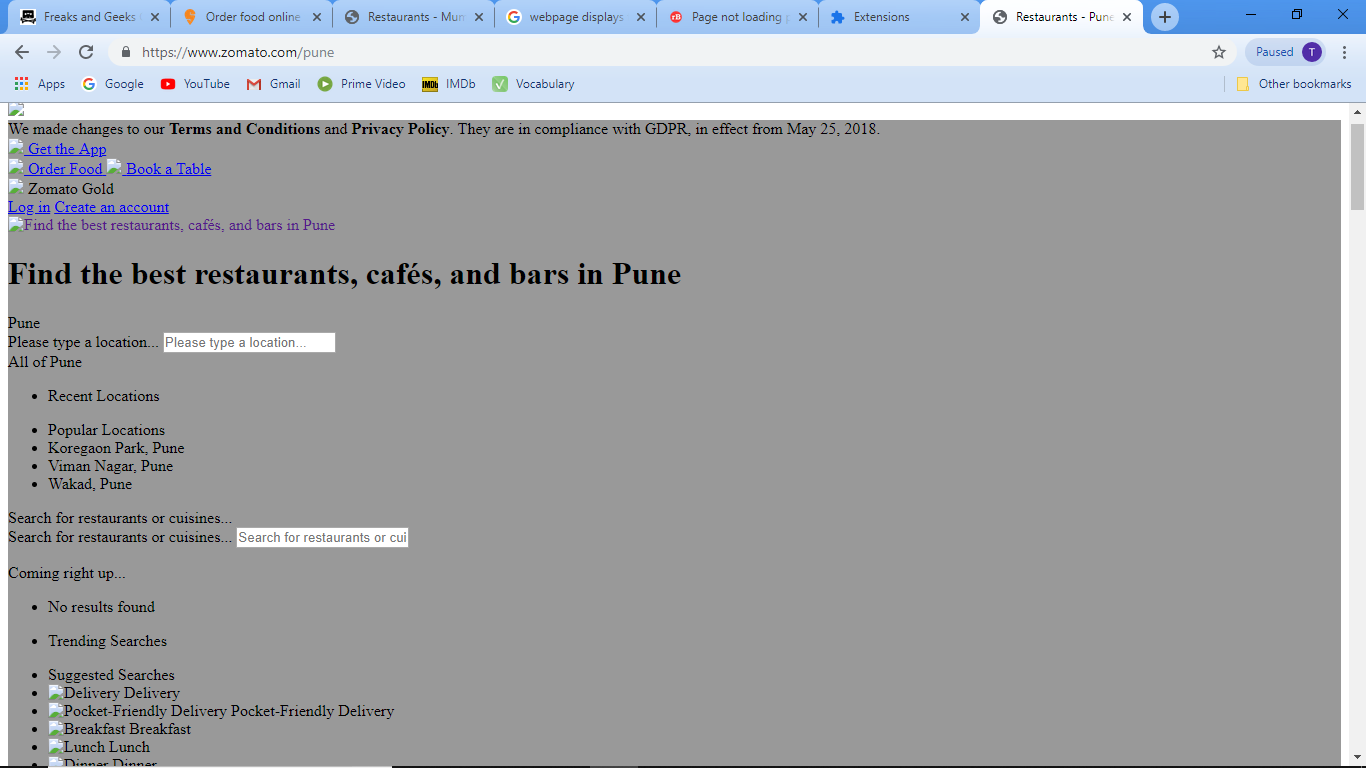Screen dimensions: 1366x768
Task: Select the Breakfast suggested search
Action: click(120, 729)
